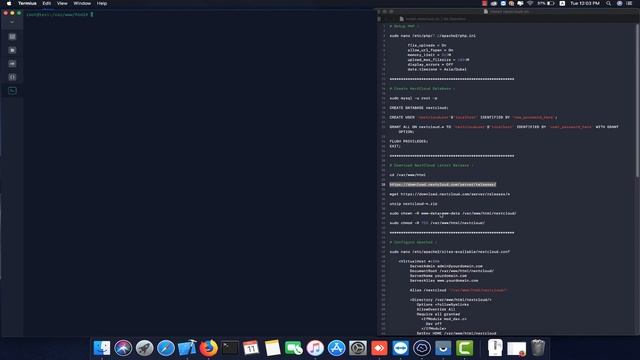Launch TeamViewer from the dock
The height and width of the screenshot is (360, 640).
pyautogui.click(x=400, y=348)
